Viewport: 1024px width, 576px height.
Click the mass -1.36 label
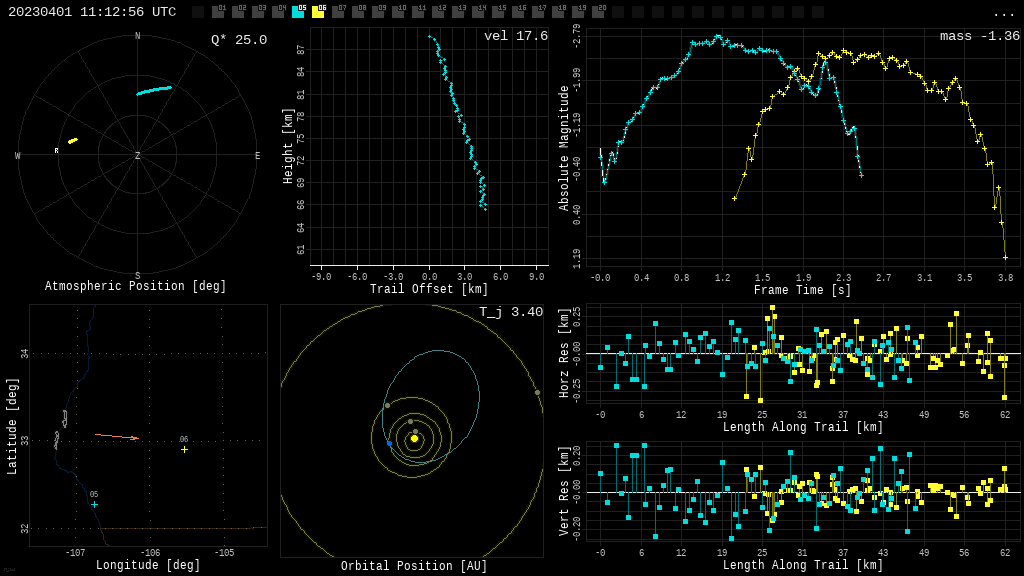(979, 37)
